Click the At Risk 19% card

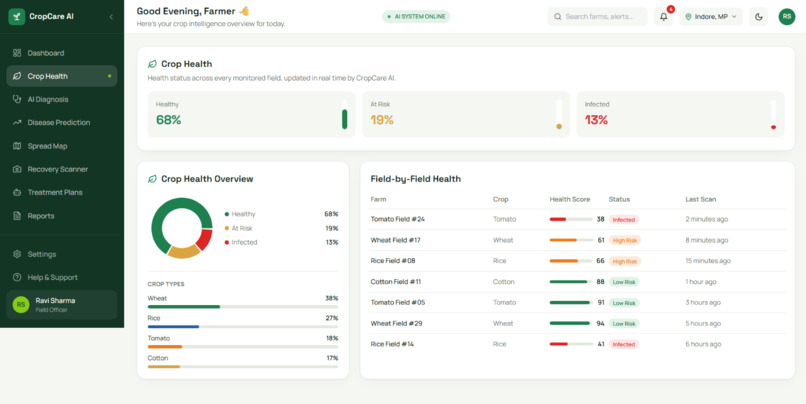pos(466,114)
